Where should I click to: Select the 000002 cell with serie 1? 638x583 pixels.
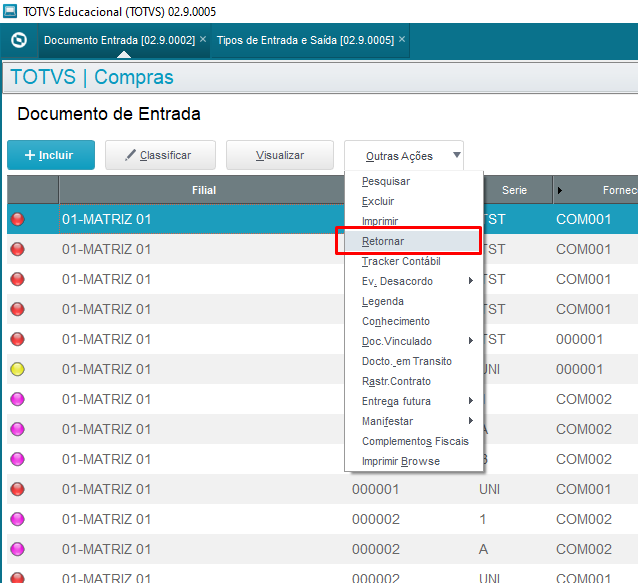point(376,519)
